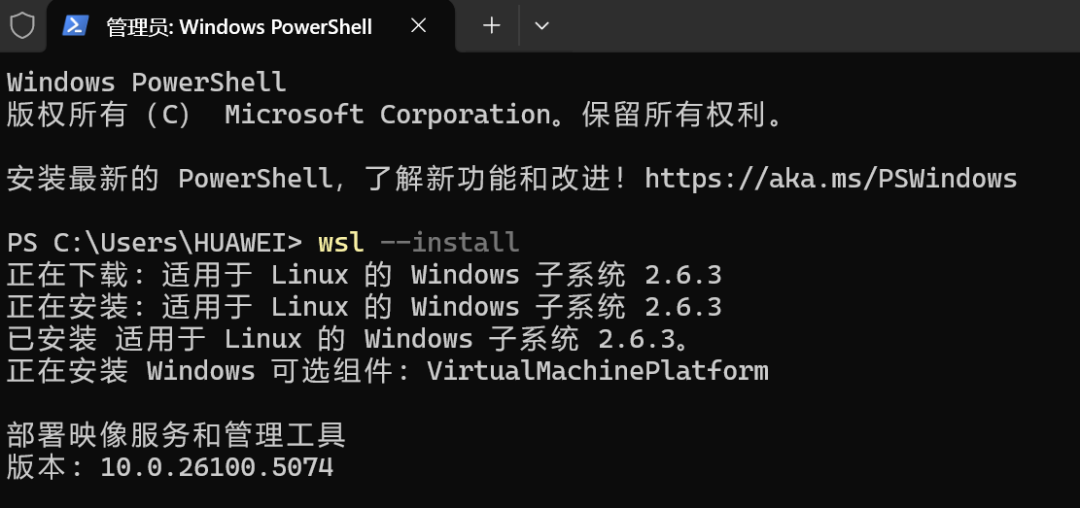Expand the new tab profile dropdown

(x=542, y=26)
